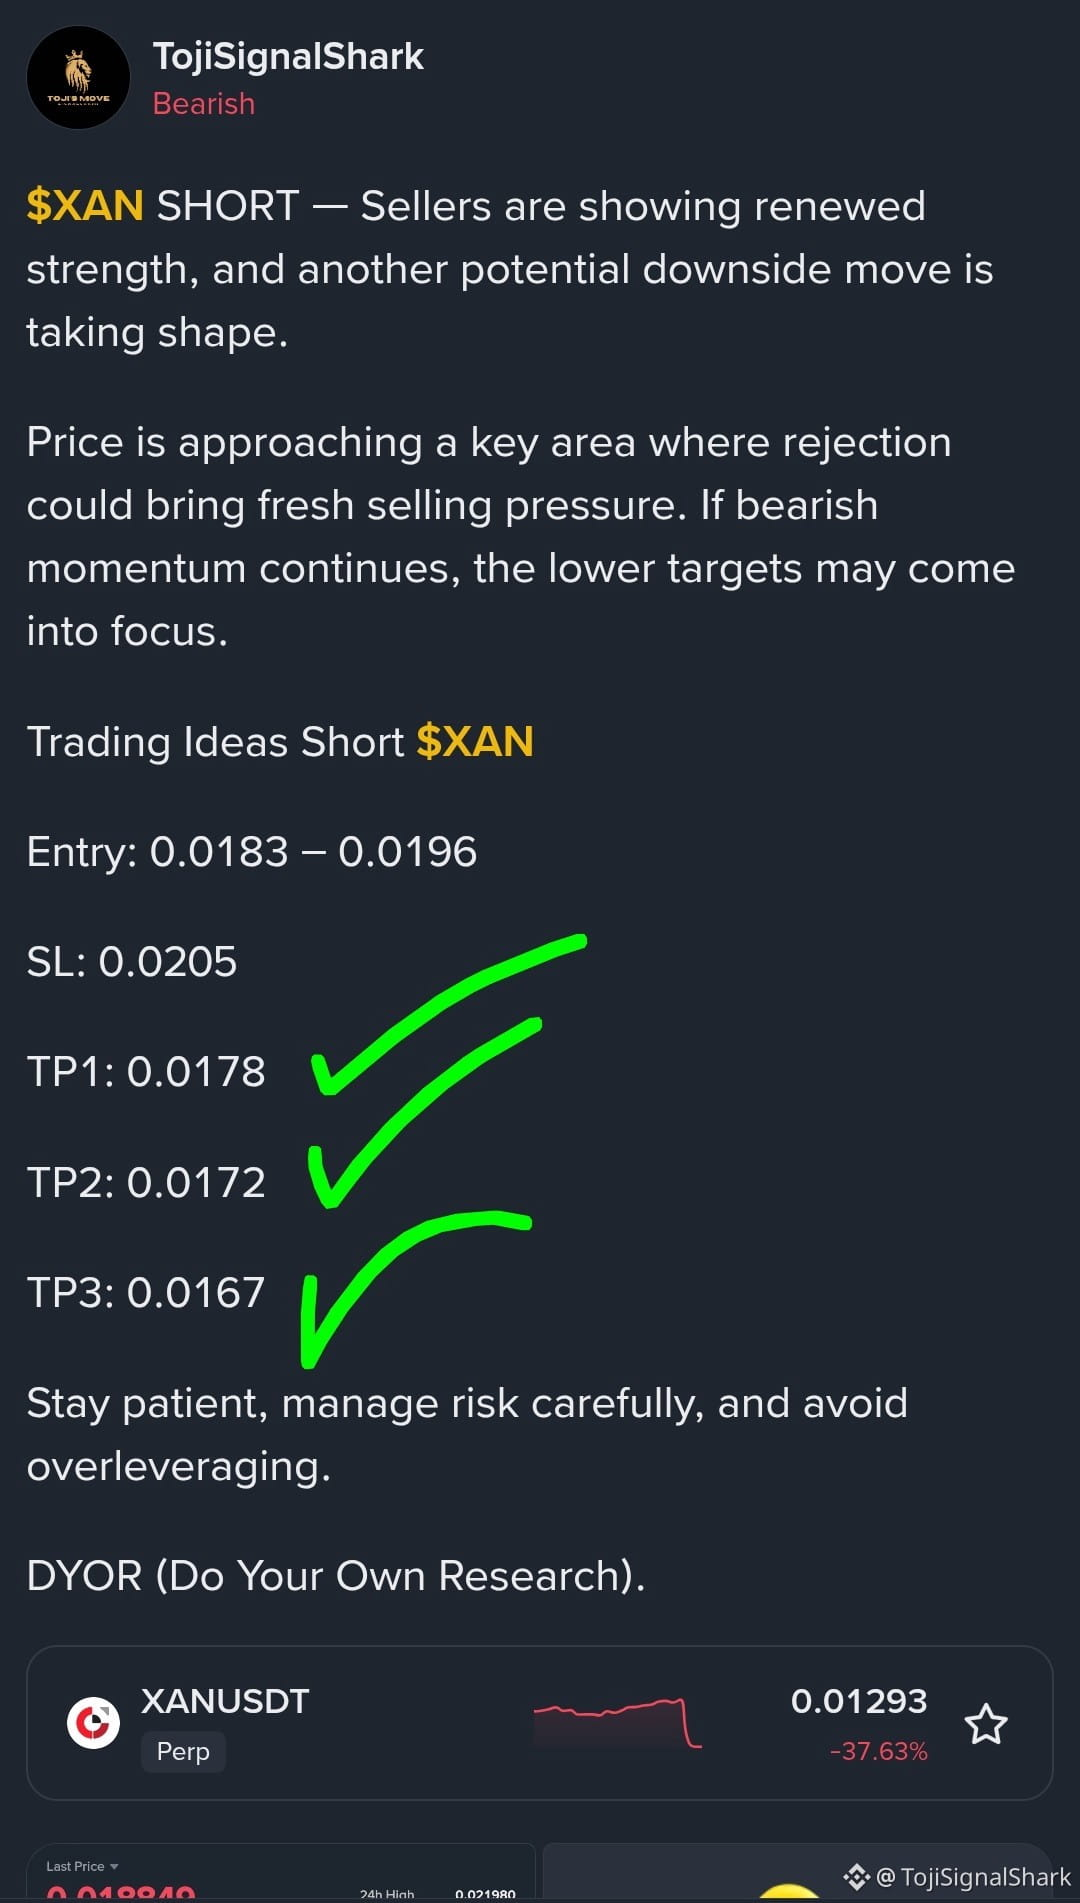Tap the green checkmark beside TP2

pyautogui.click(x=425, y=1112)
